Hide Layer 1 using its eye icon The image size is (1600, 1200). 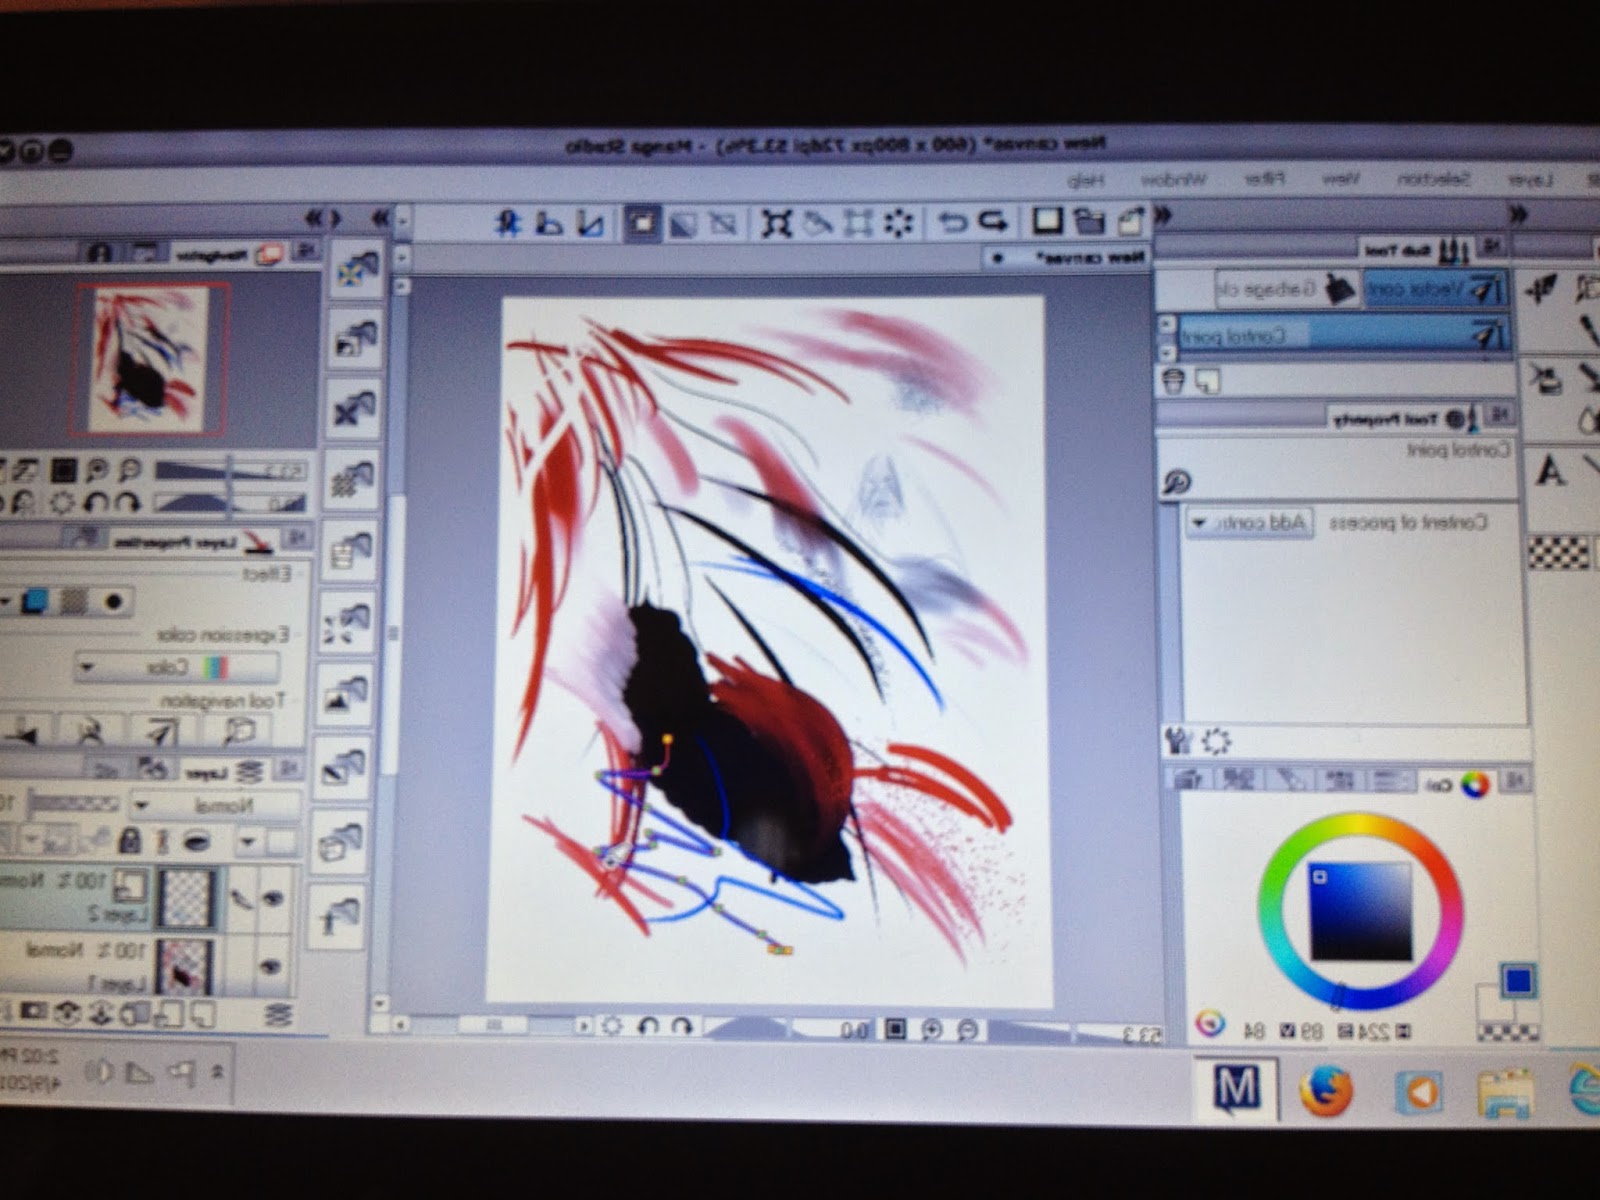click(x=270, y=966)
